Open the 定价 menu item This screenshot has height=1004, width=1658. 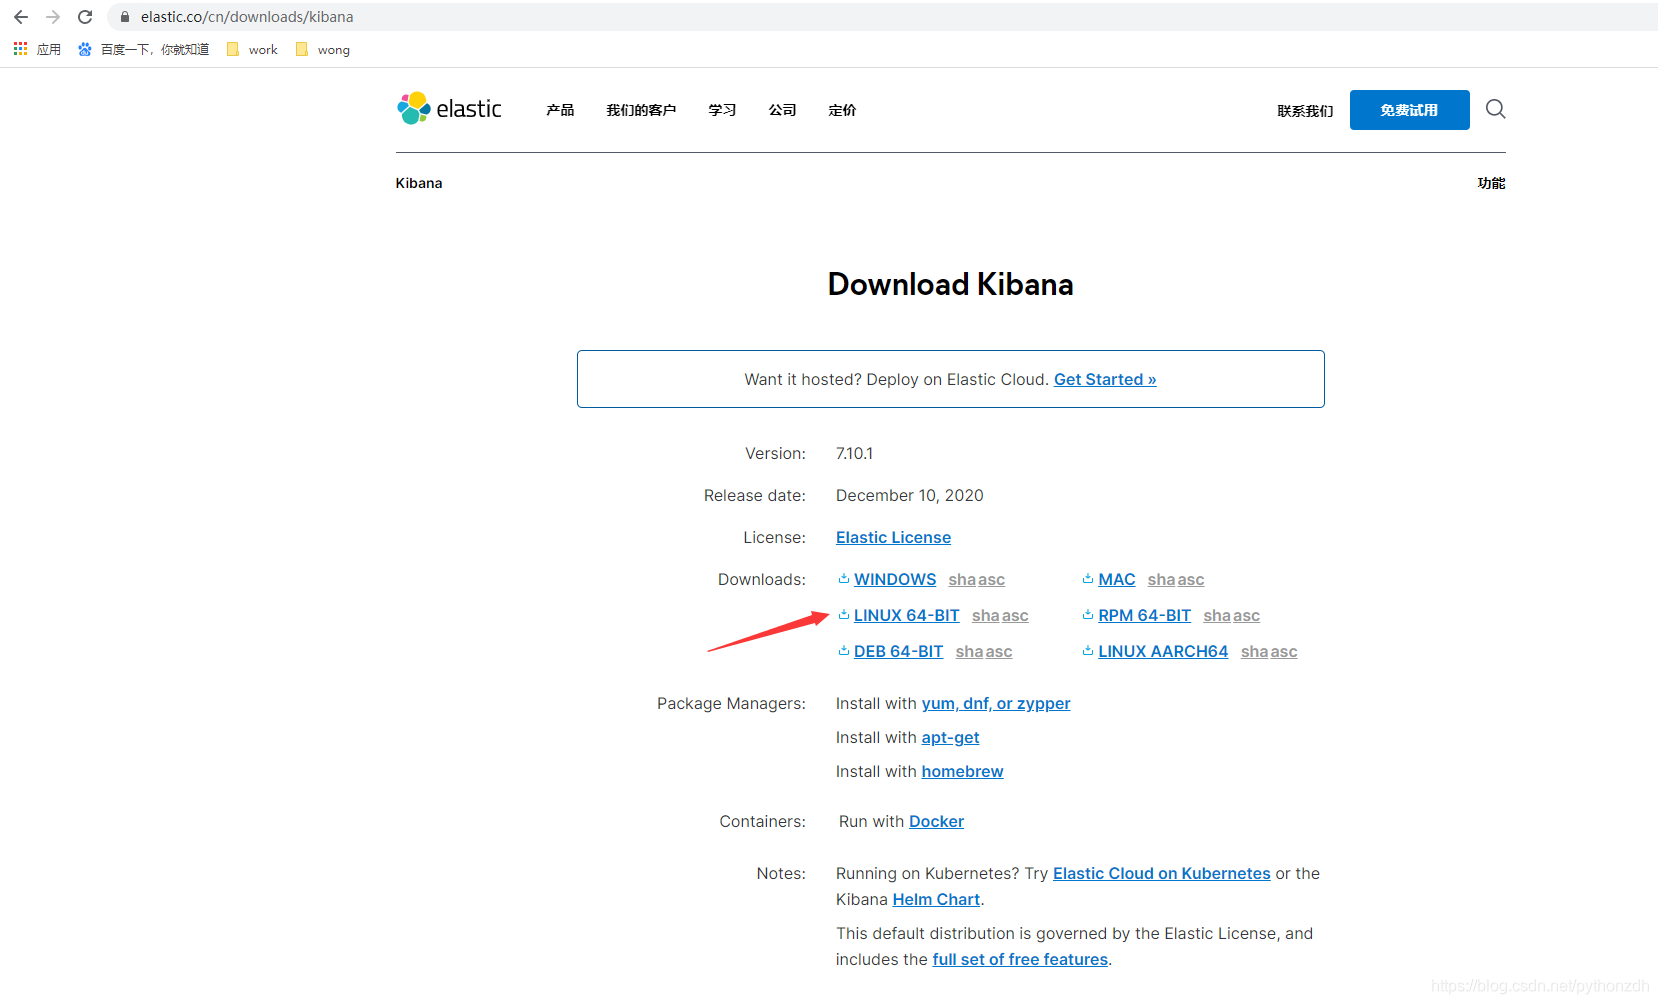(x=842, y=110)
